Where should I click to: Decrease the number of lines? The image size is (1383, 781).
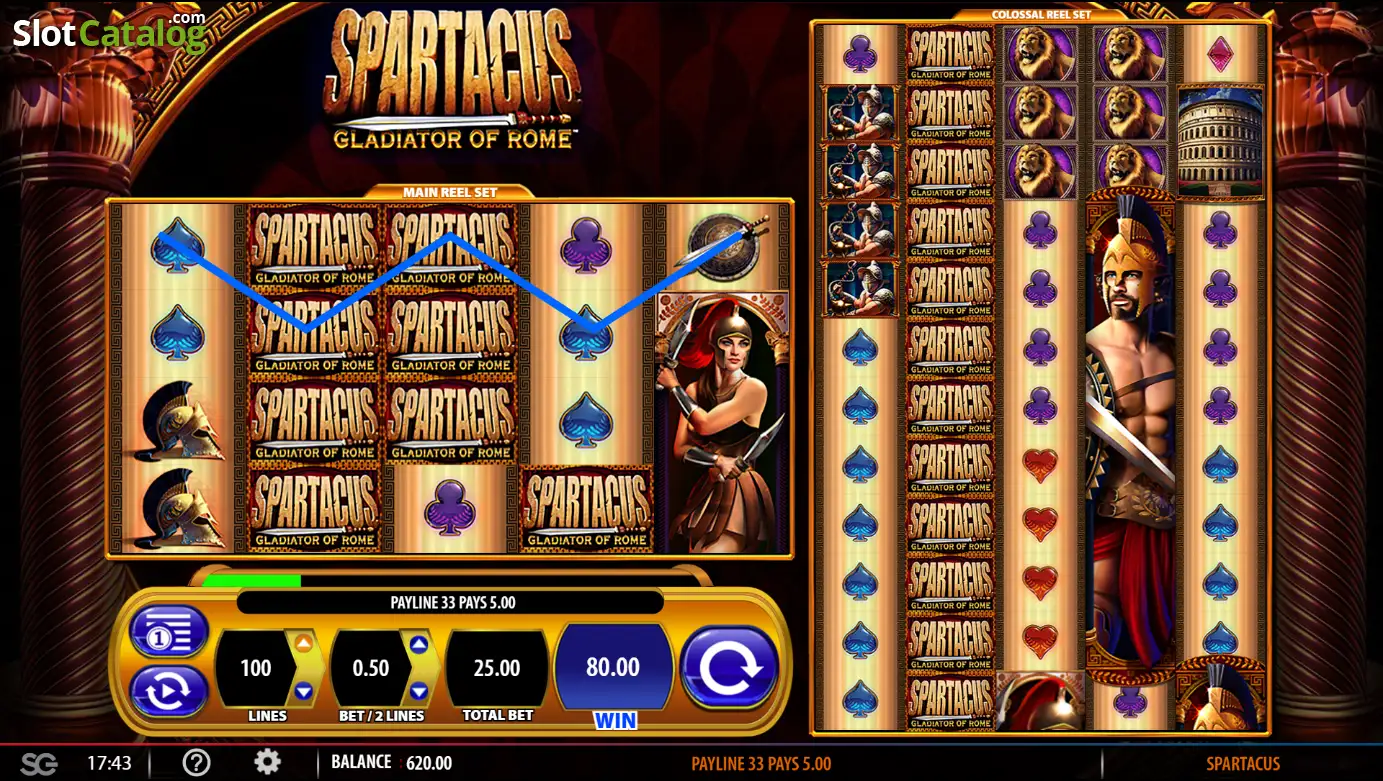304,691
